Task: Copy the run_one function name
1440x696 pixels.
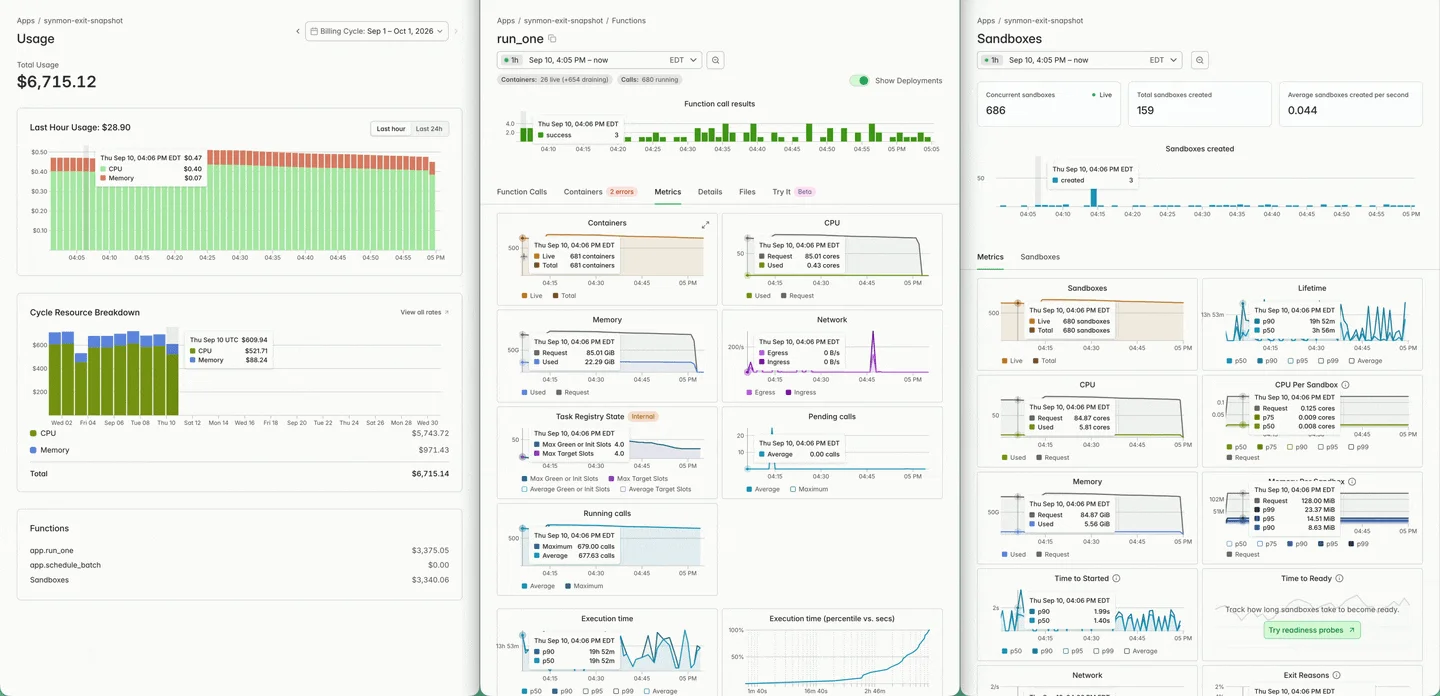Action: pos(552,39)
